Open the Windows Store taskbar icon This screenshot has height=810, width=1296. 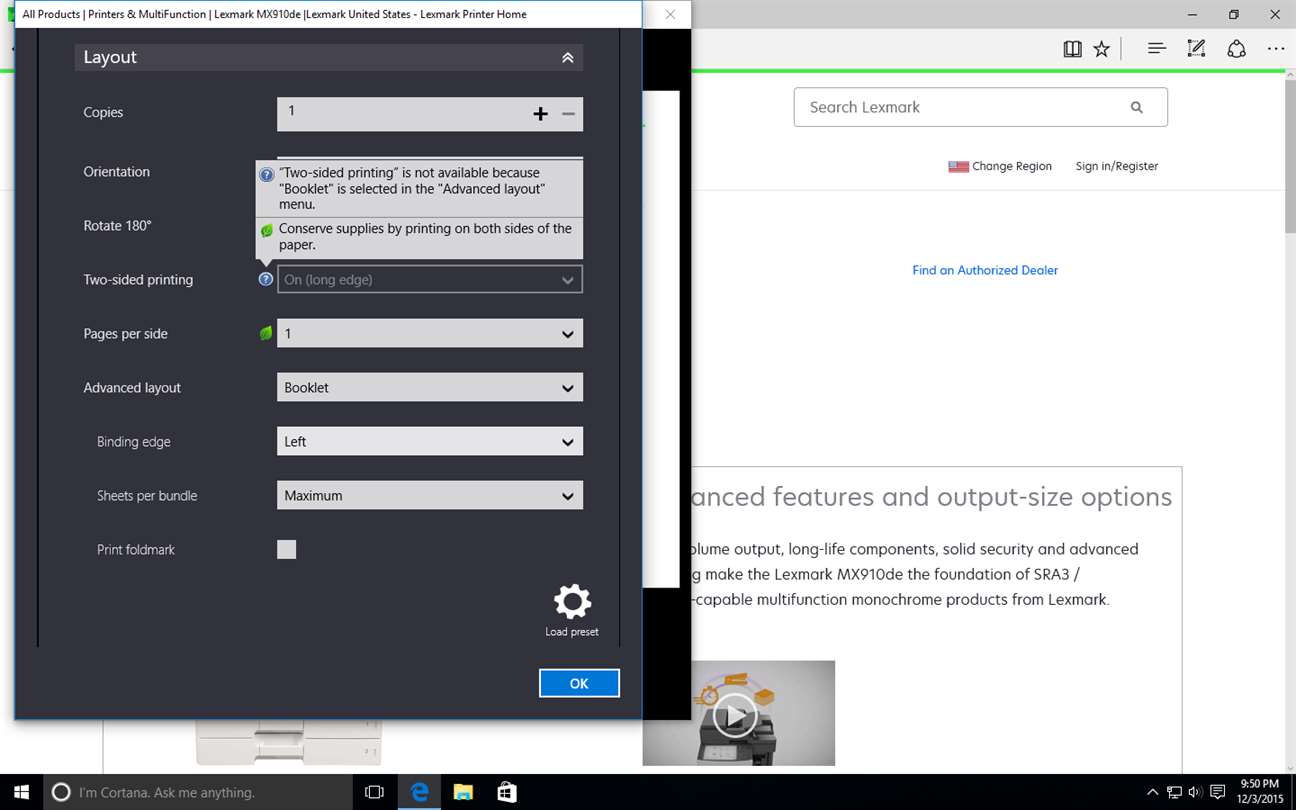[507, 792]
